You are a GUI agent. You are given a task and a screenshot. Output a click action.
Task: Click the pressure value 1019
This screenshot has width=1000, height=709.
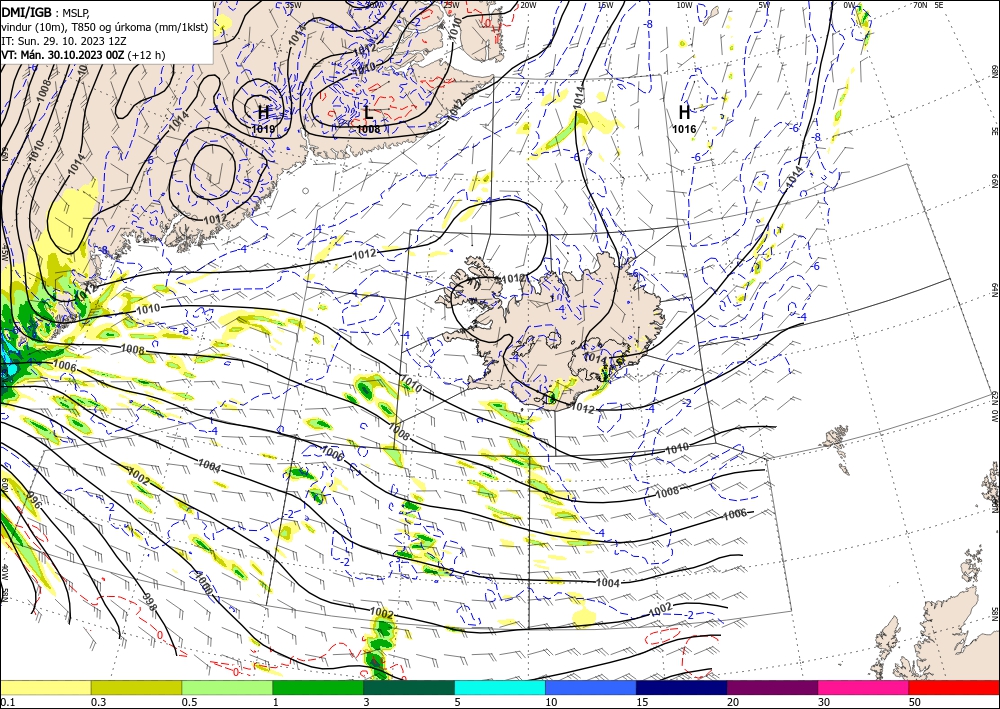pos(263,129)
